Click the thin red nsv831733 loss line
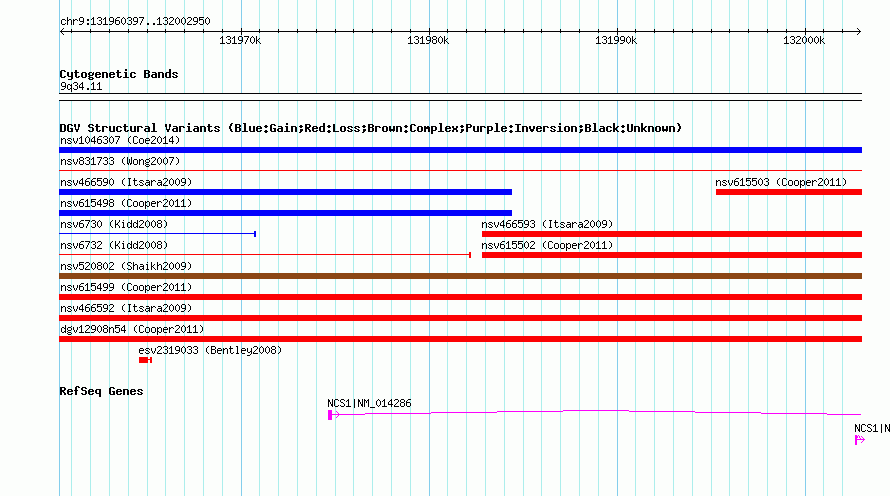 [x=460, y=170]
